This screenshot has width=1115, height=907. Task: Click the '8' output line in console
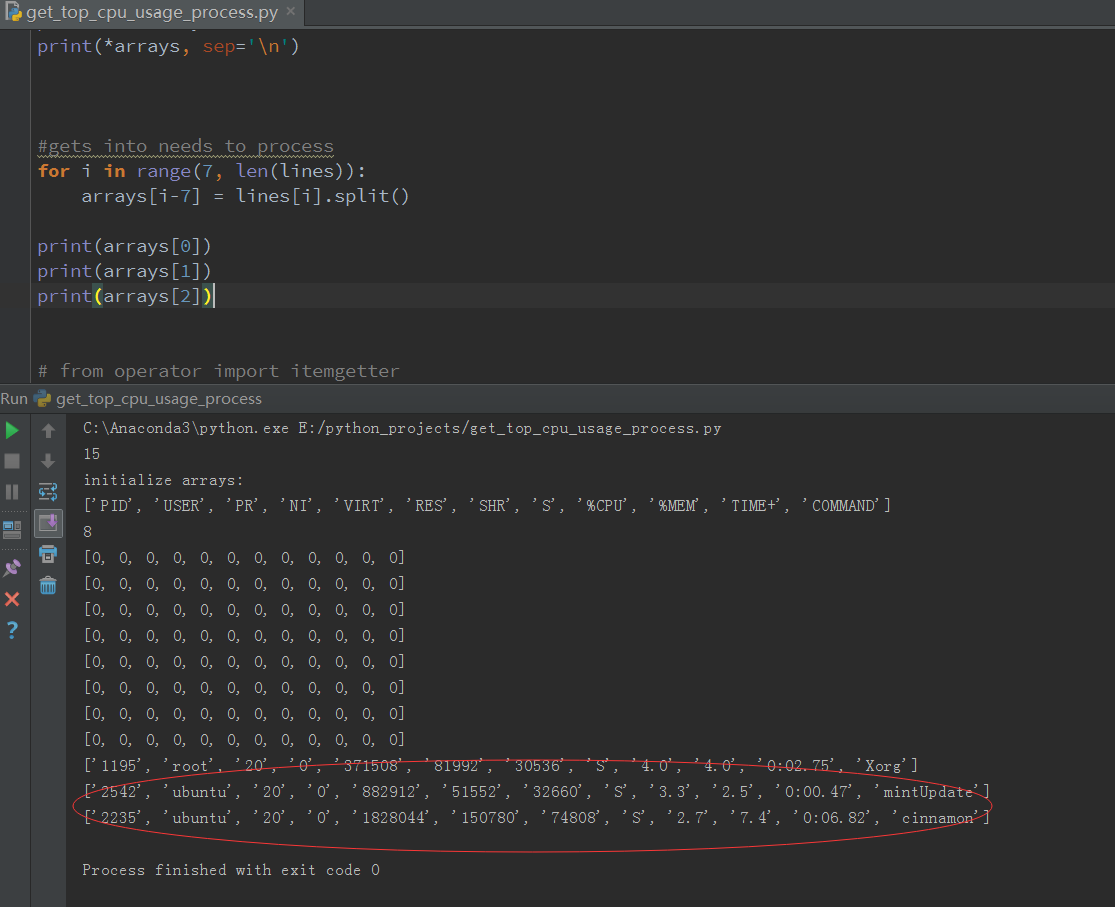click(x=87, y=532)
